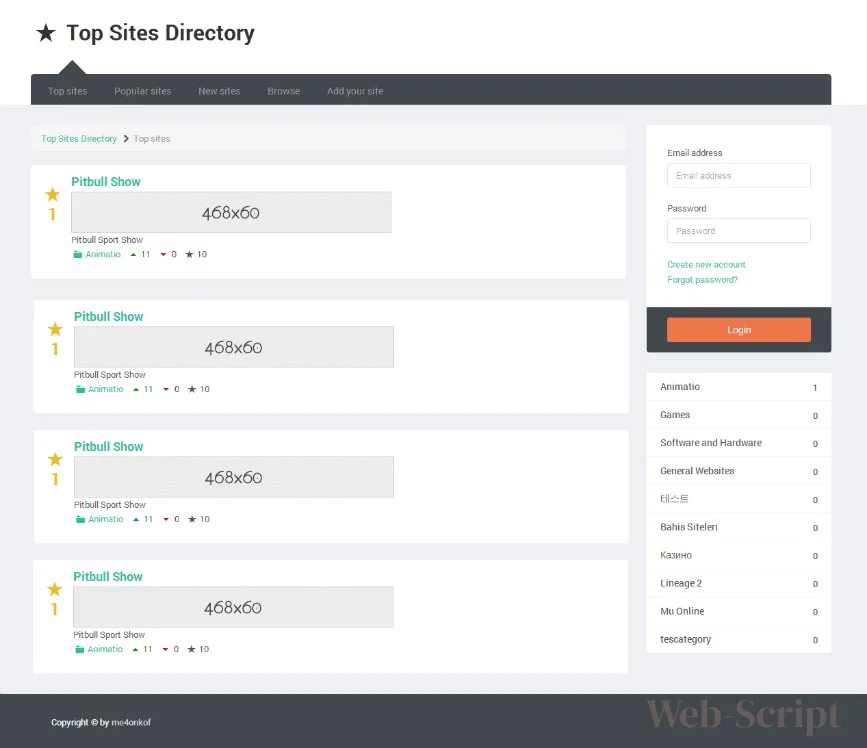Select the Games category in sidebar

coord(675,415)
